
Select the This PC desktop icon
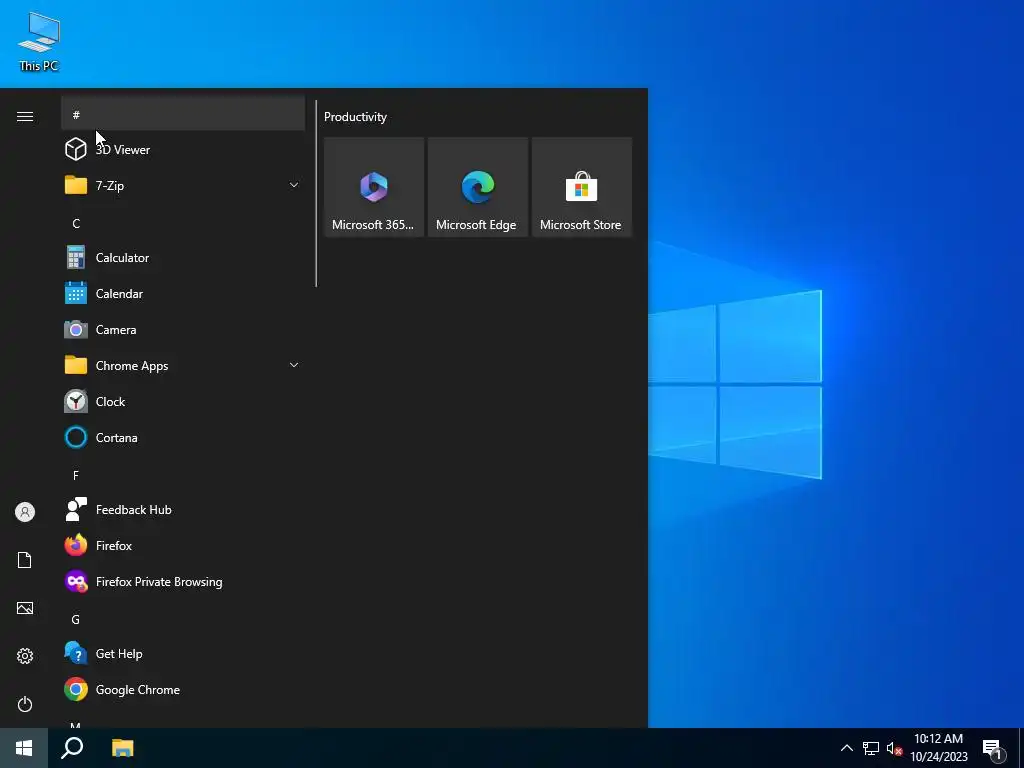click(x=39, y=41)
